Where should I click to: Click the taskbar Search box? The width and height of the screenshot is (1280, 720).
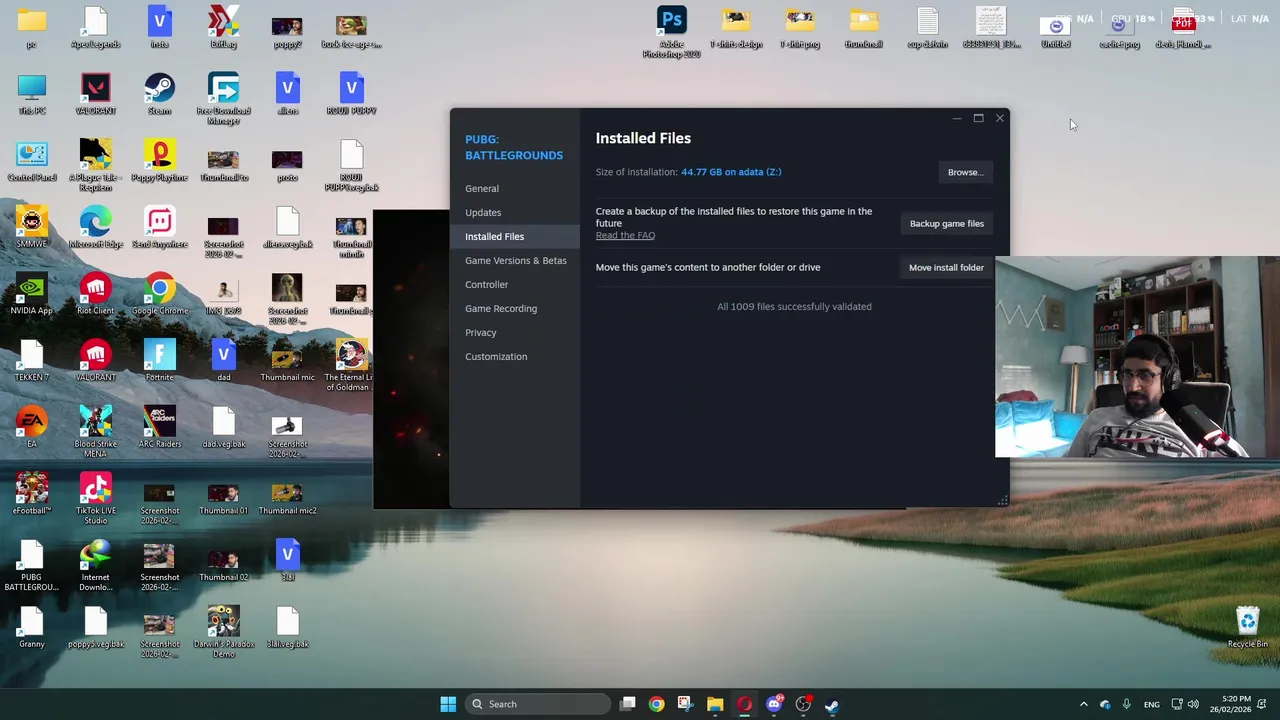click(538, 704)
